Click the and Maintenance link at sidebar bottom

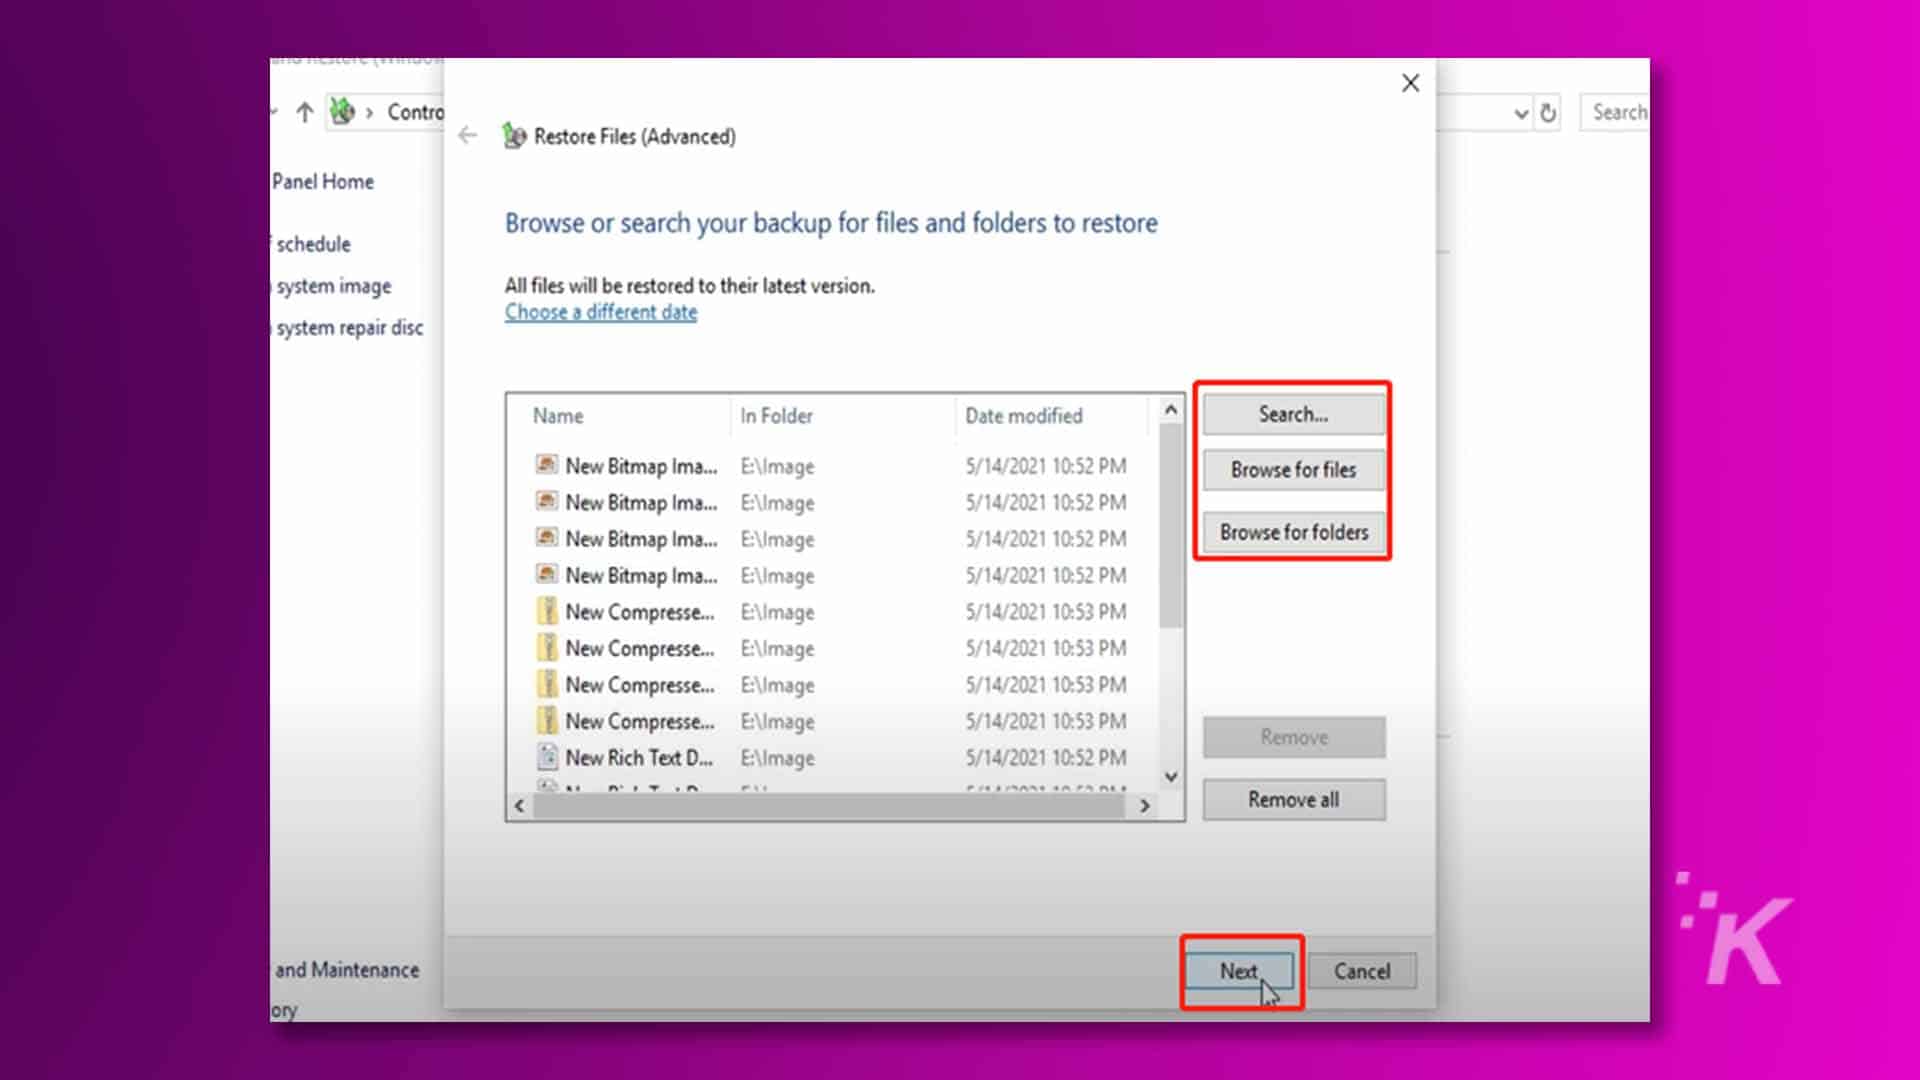(347, 970)
